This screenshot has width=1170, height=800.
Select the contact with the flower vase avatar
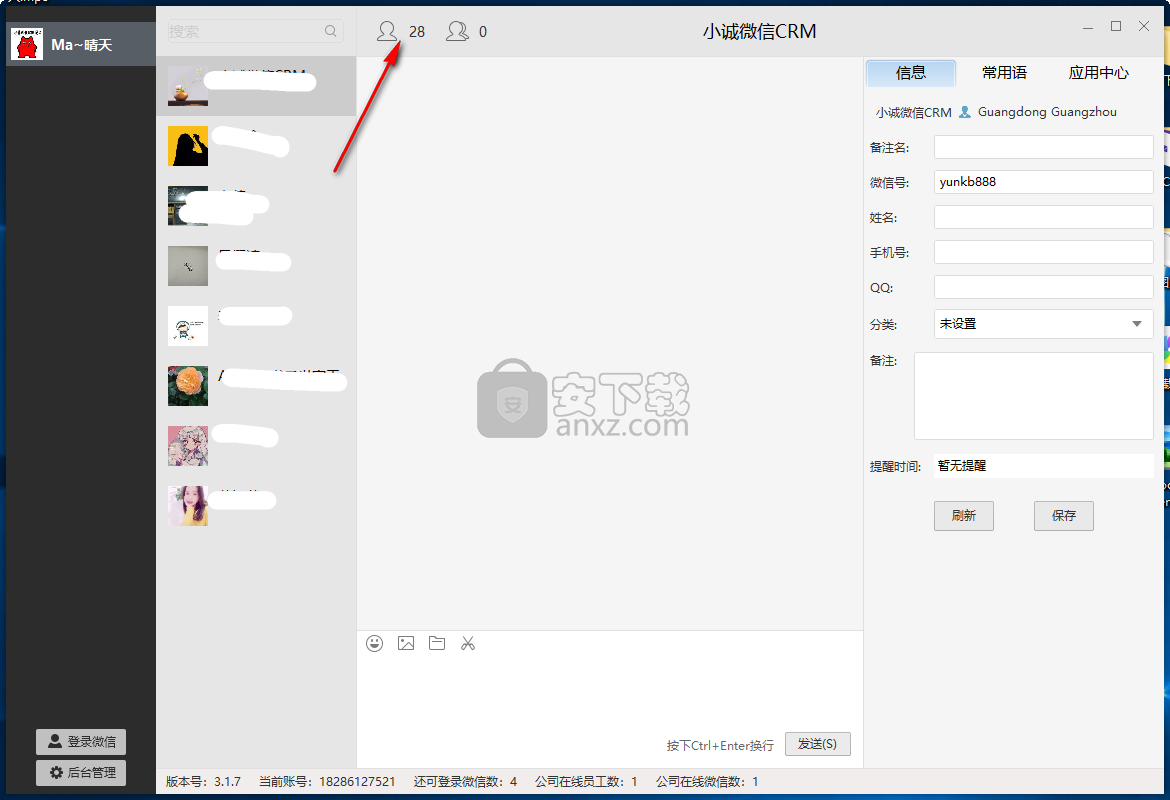point(256,86)
